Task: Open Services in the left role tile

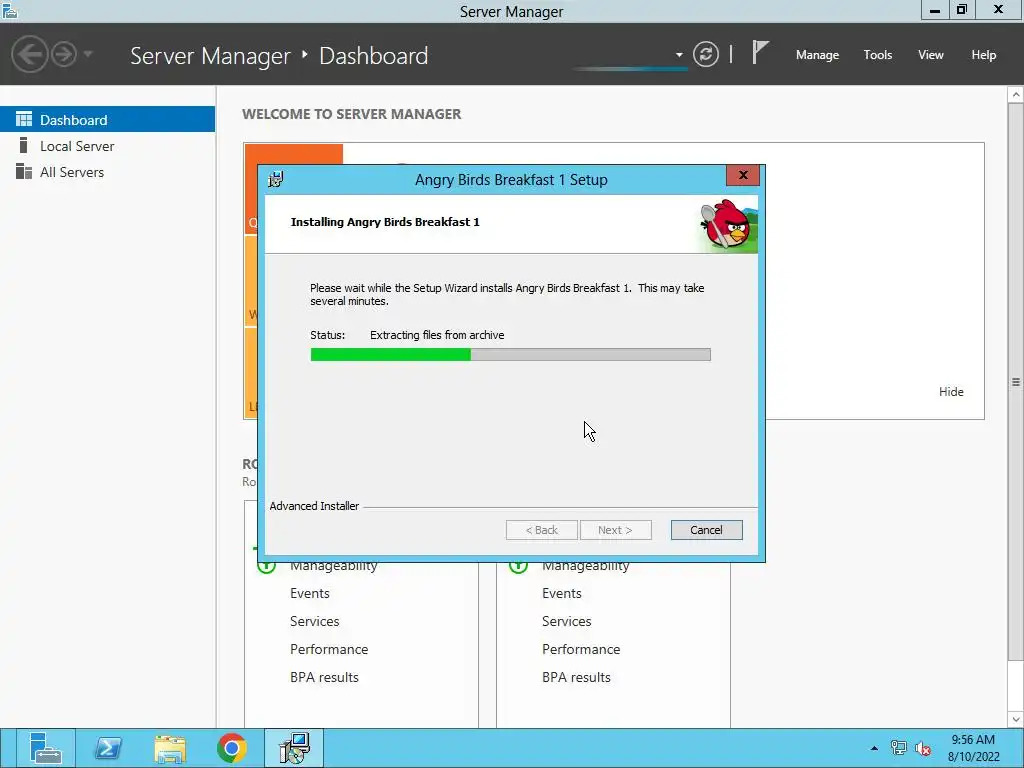Action: pos(314,621)
